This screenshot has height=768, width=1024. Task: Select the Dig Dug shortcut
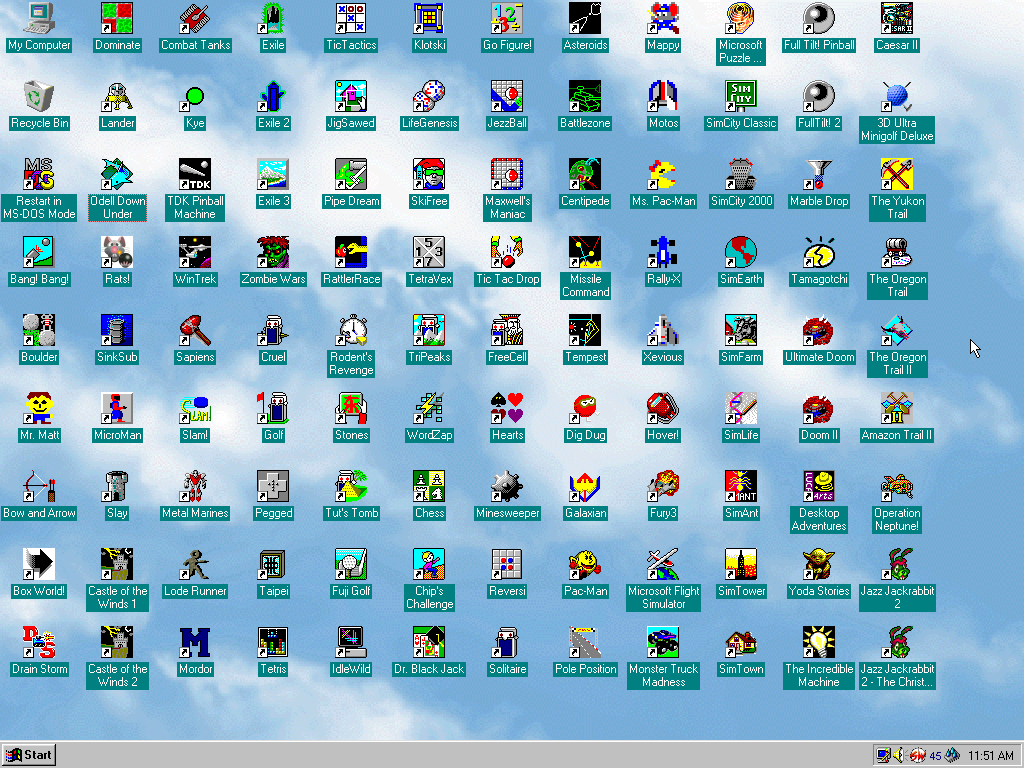pyautogui.click(x=585, y=408)
